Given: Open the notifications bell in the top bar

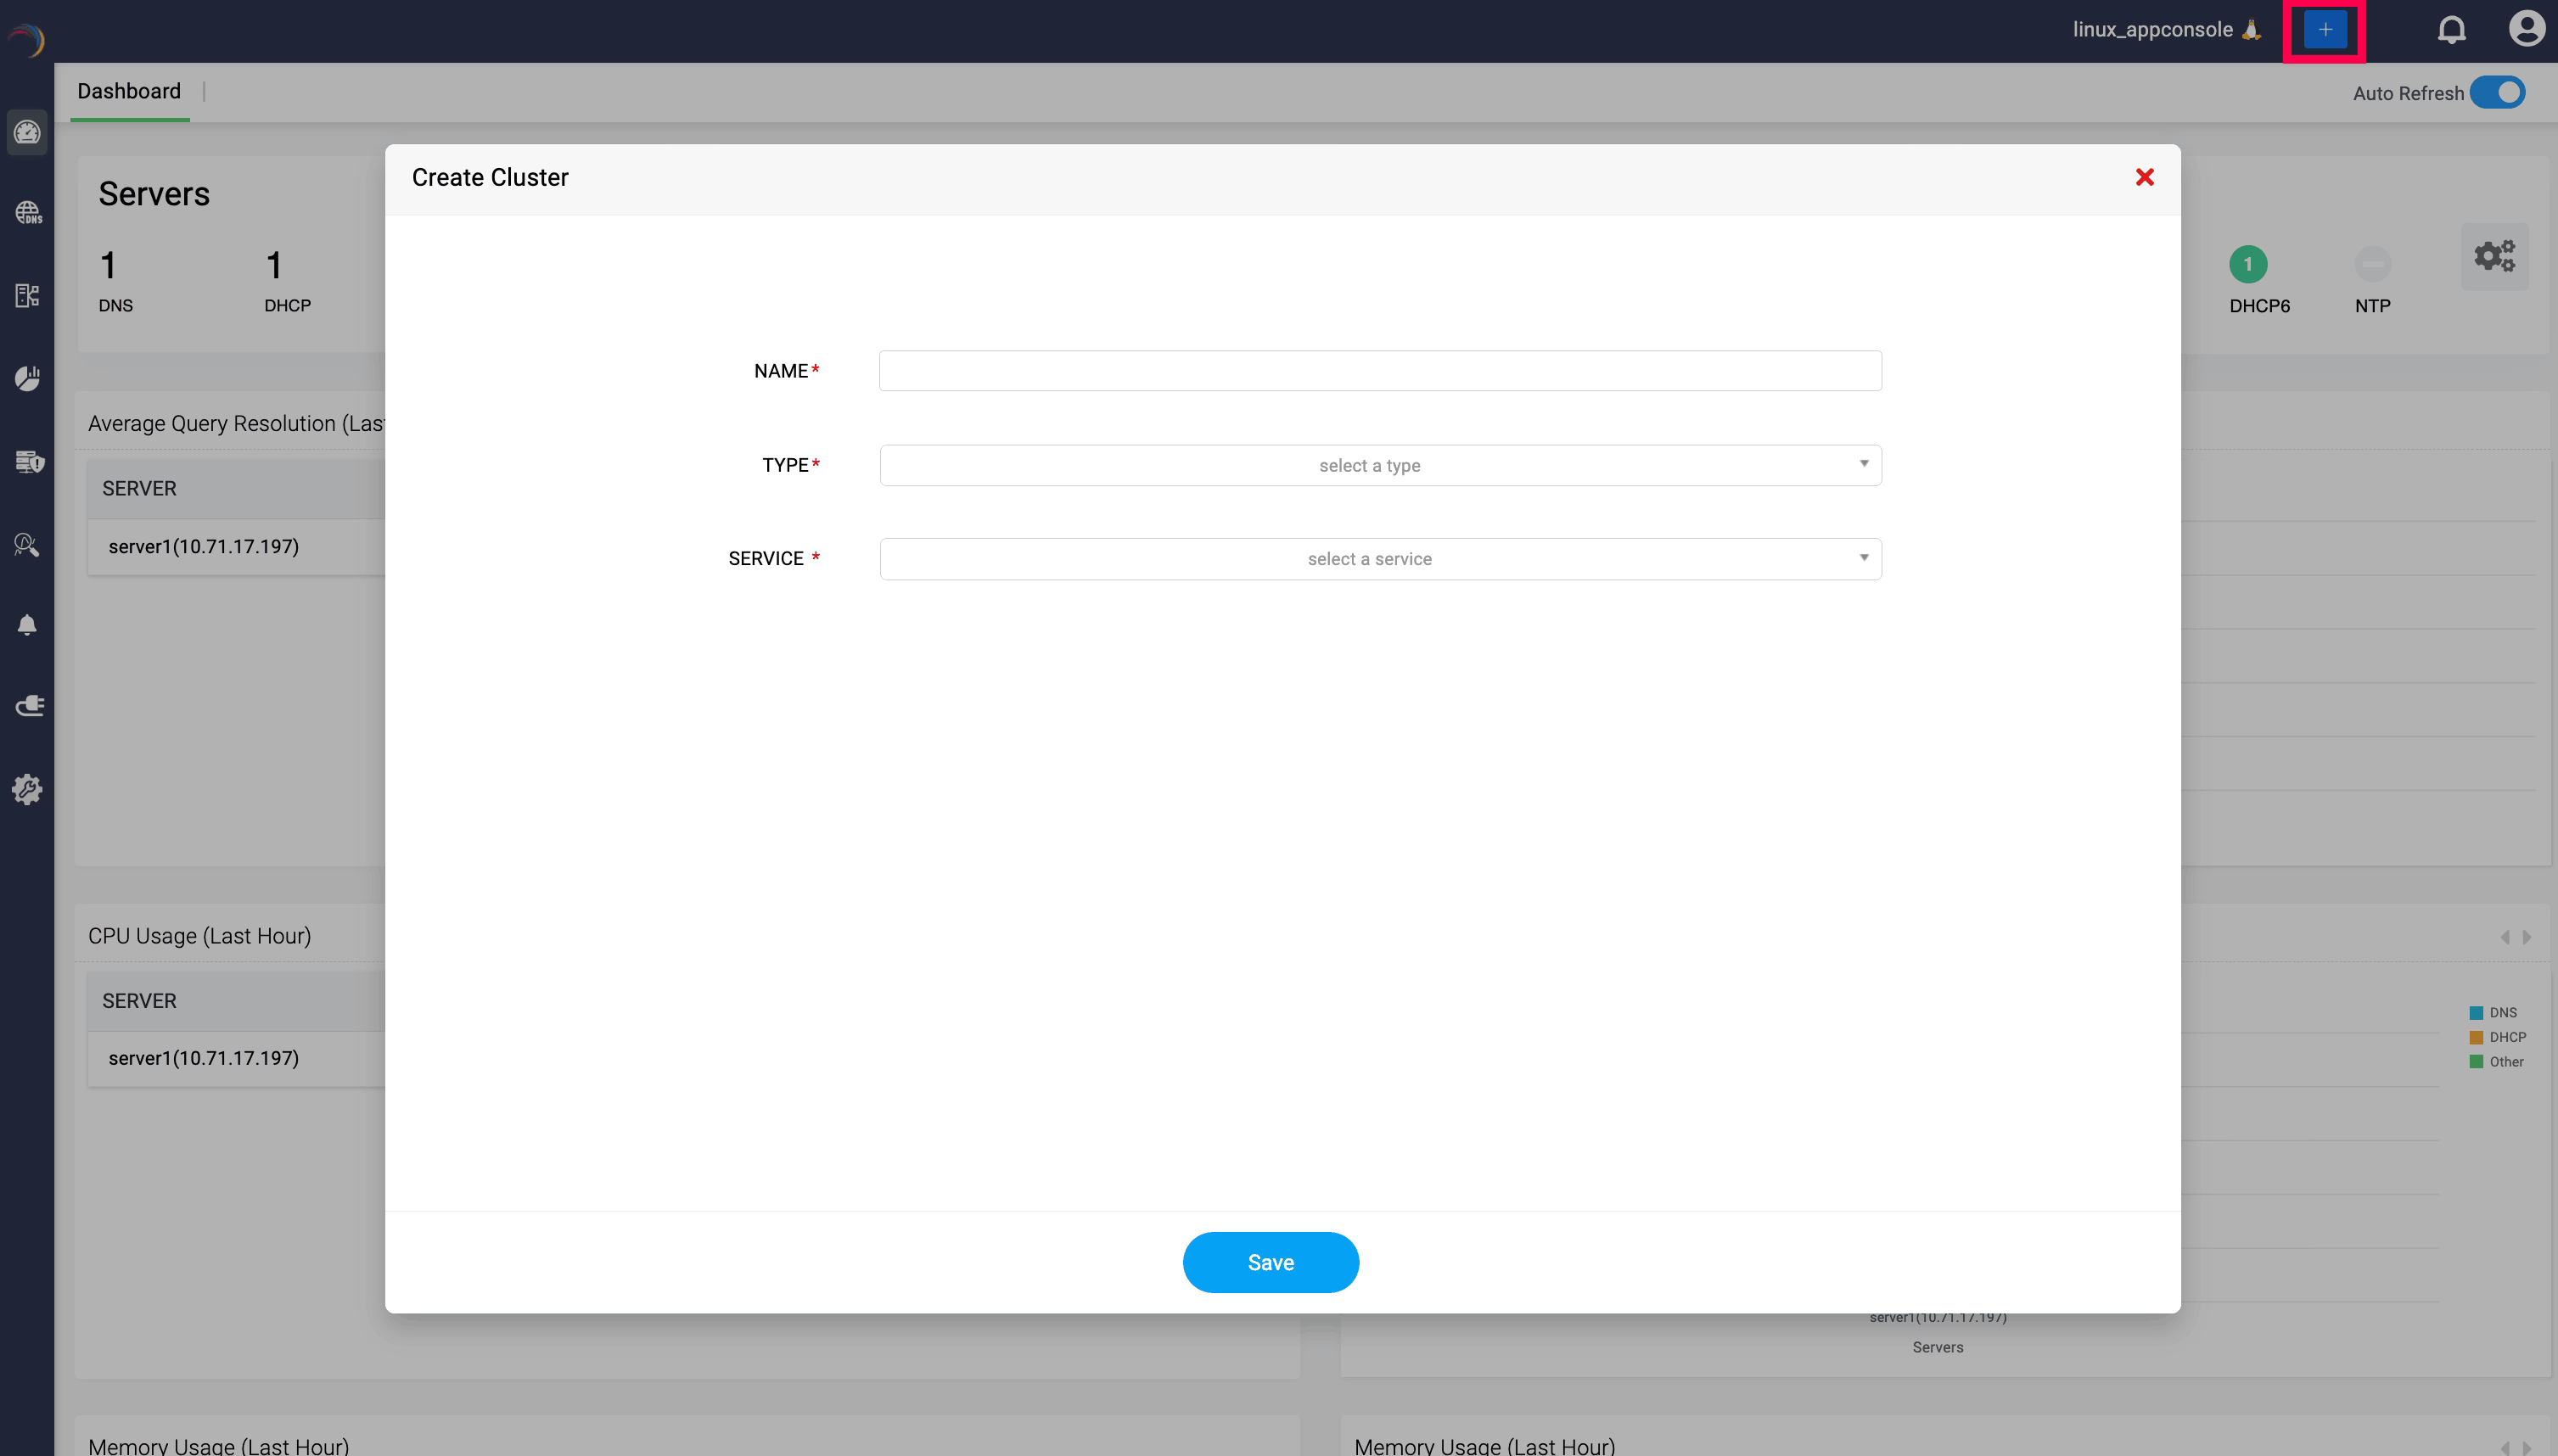Looking at the screenshot, I should [x=2451, y=30].
